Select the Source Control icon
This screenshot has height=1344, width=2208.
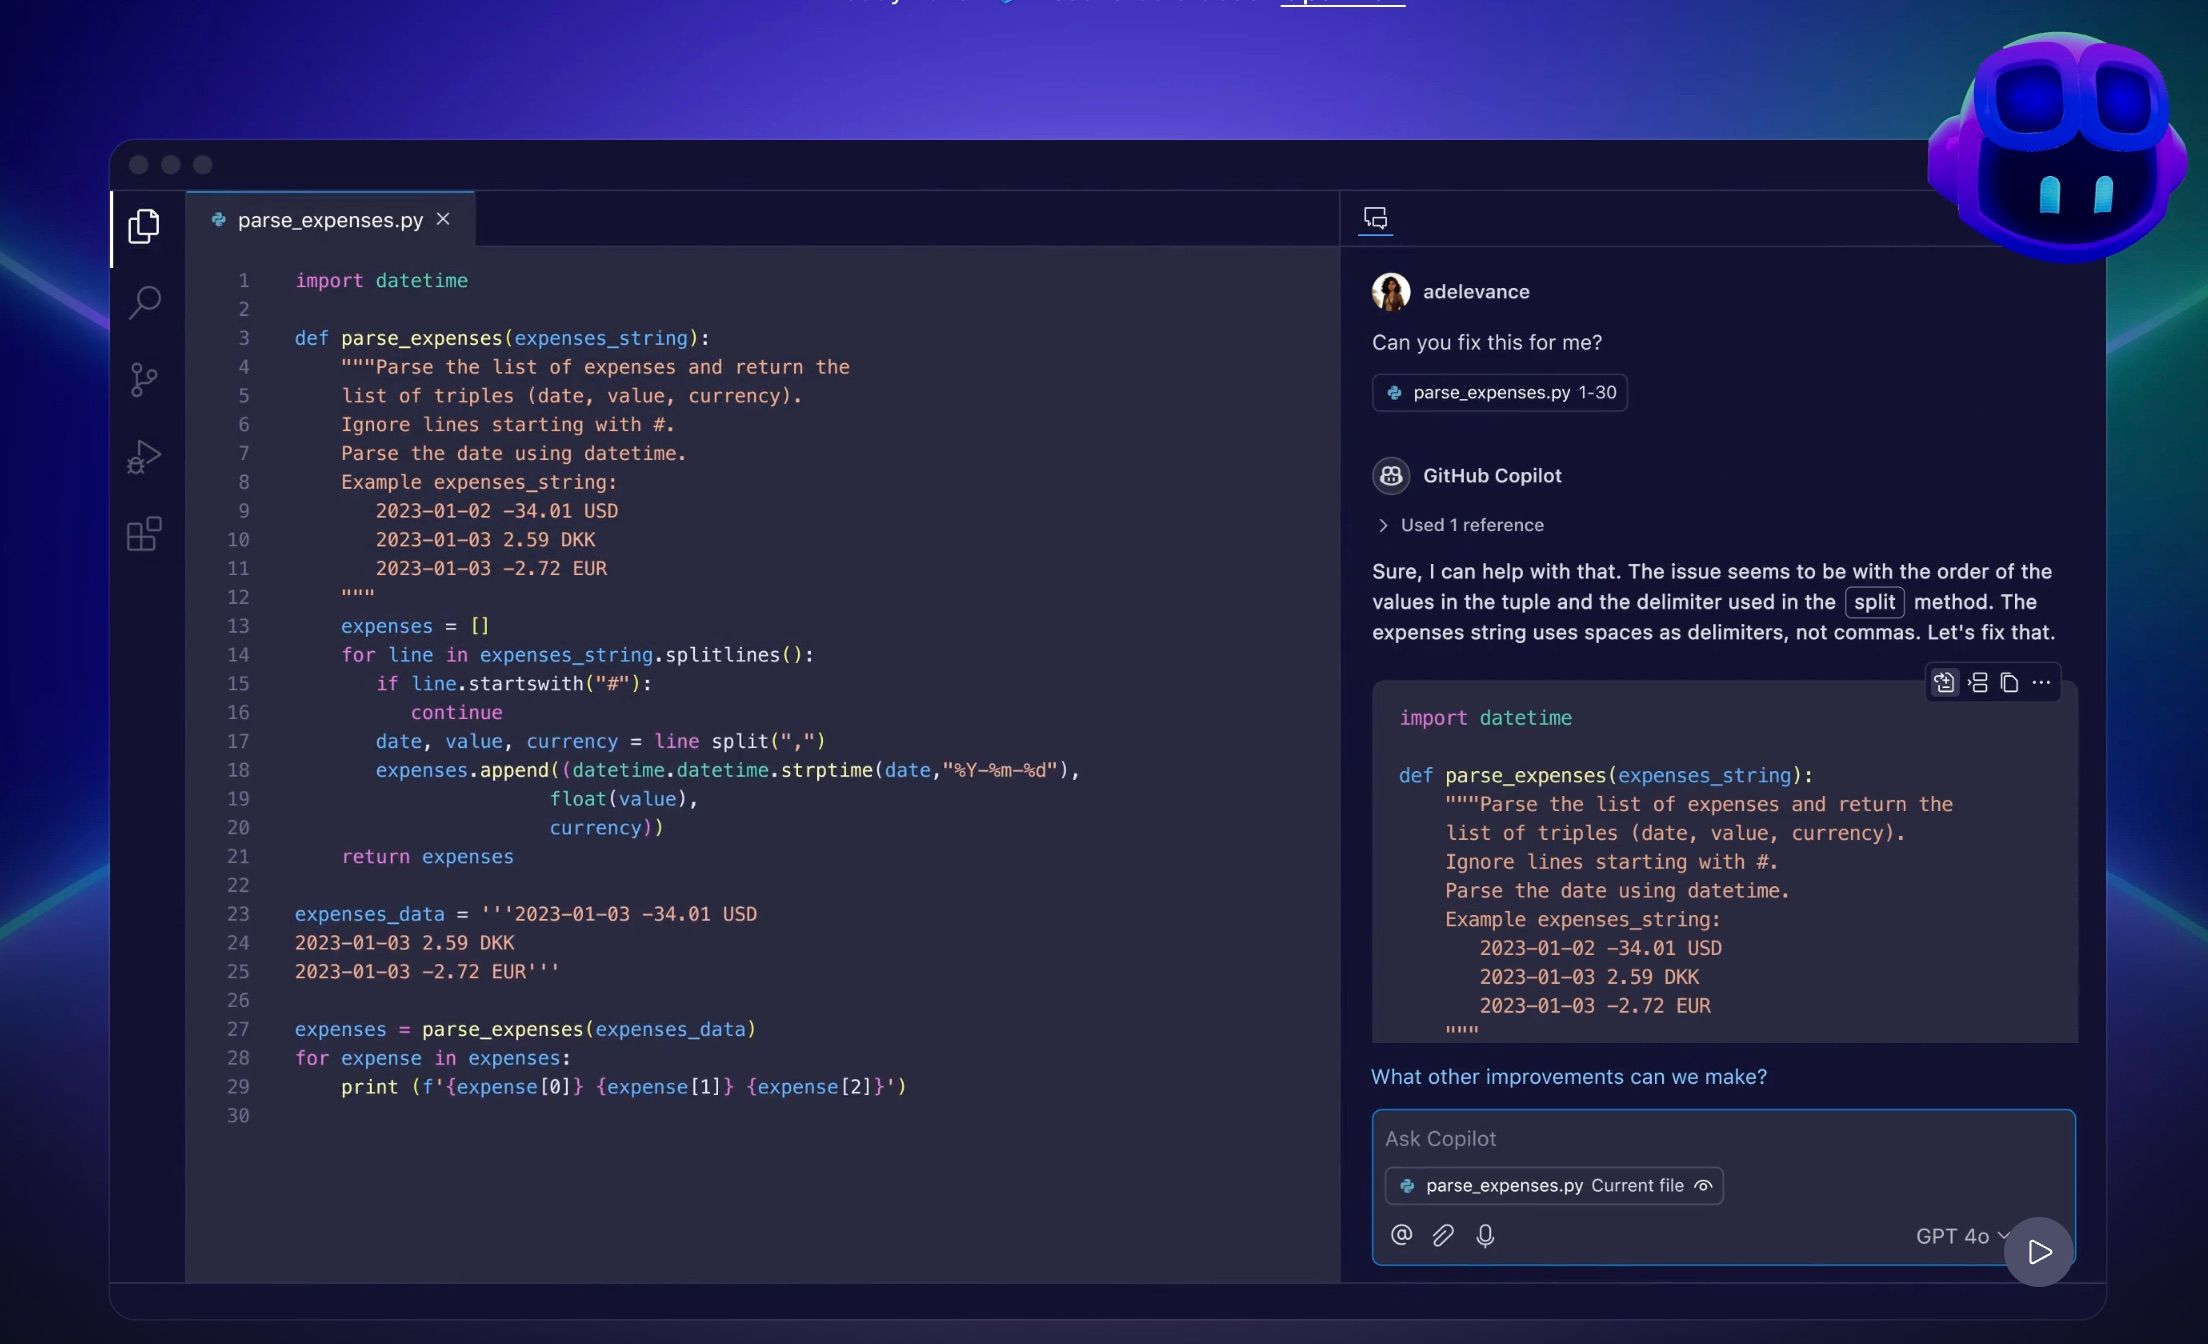[144, 379]
